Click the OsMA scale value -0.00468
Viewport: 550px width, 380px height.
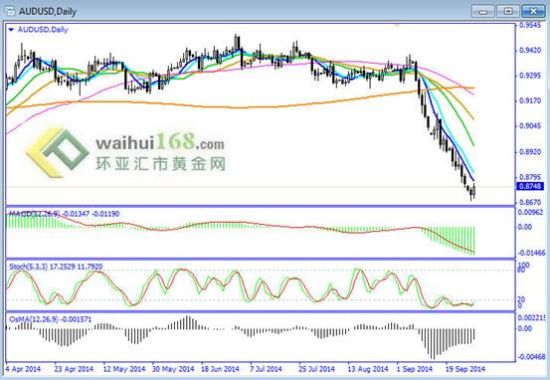pyautogui.click(x=532, y=357)
